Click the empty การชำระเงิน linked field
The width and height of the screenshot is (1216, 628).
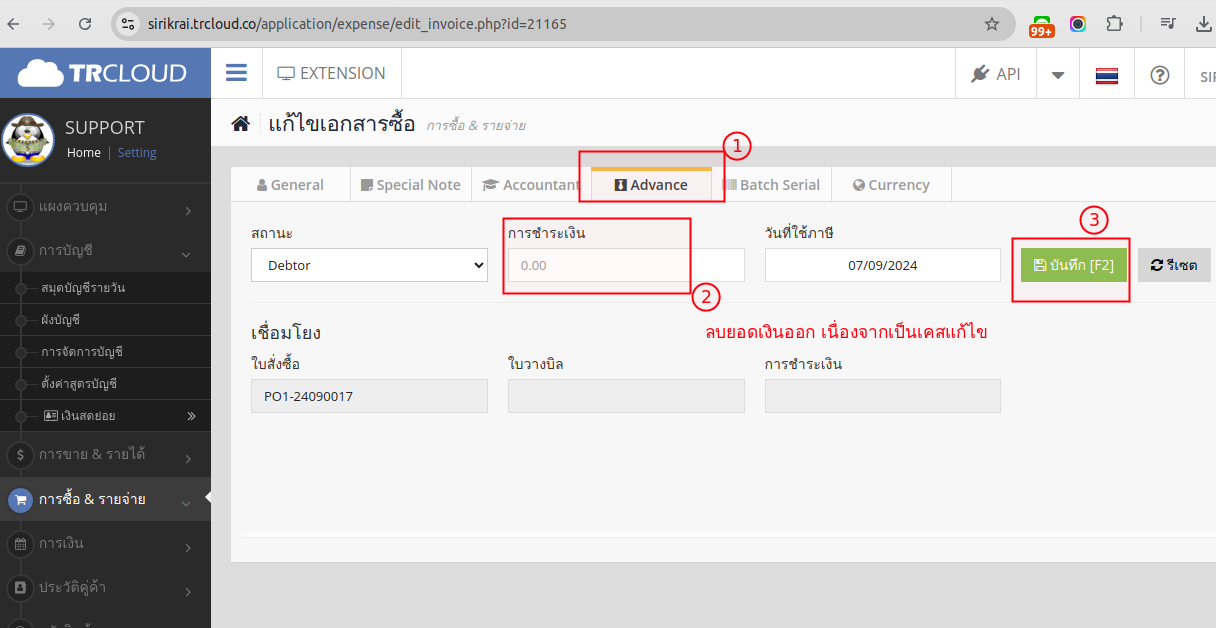(x=883, y=396)
